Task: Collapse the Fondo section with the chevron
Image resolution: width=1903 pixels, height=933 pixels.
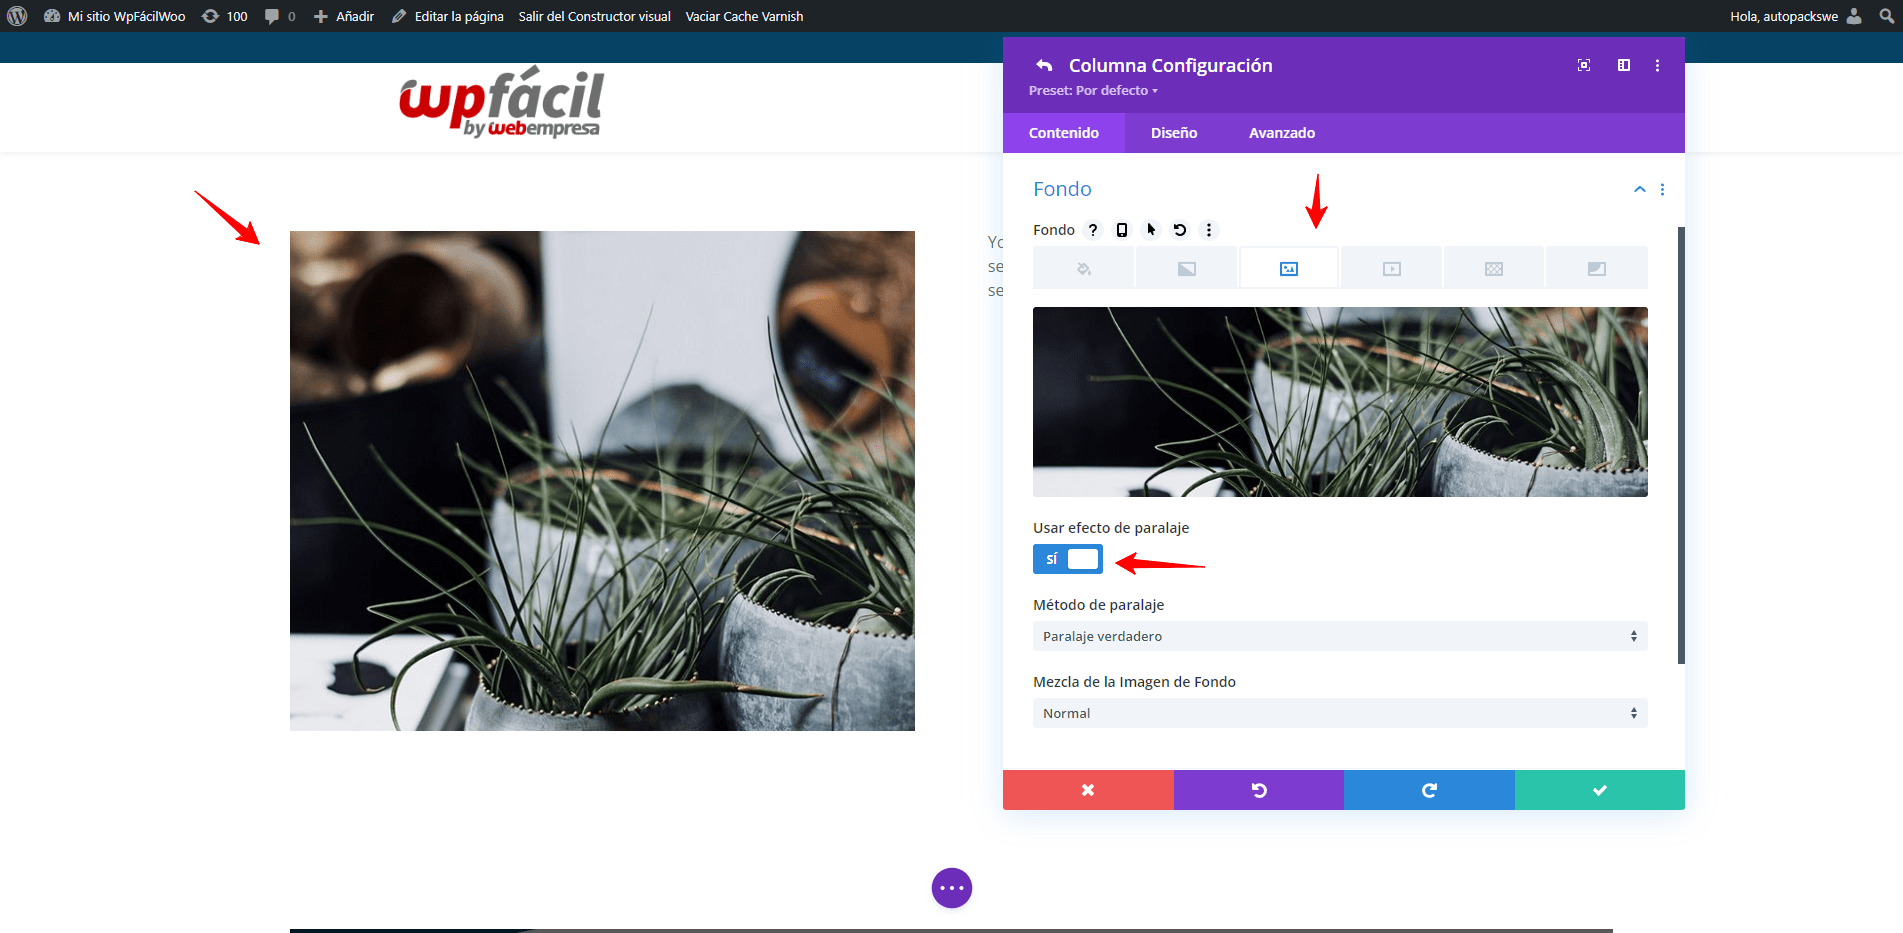Action: click(x=1639, y=189)
